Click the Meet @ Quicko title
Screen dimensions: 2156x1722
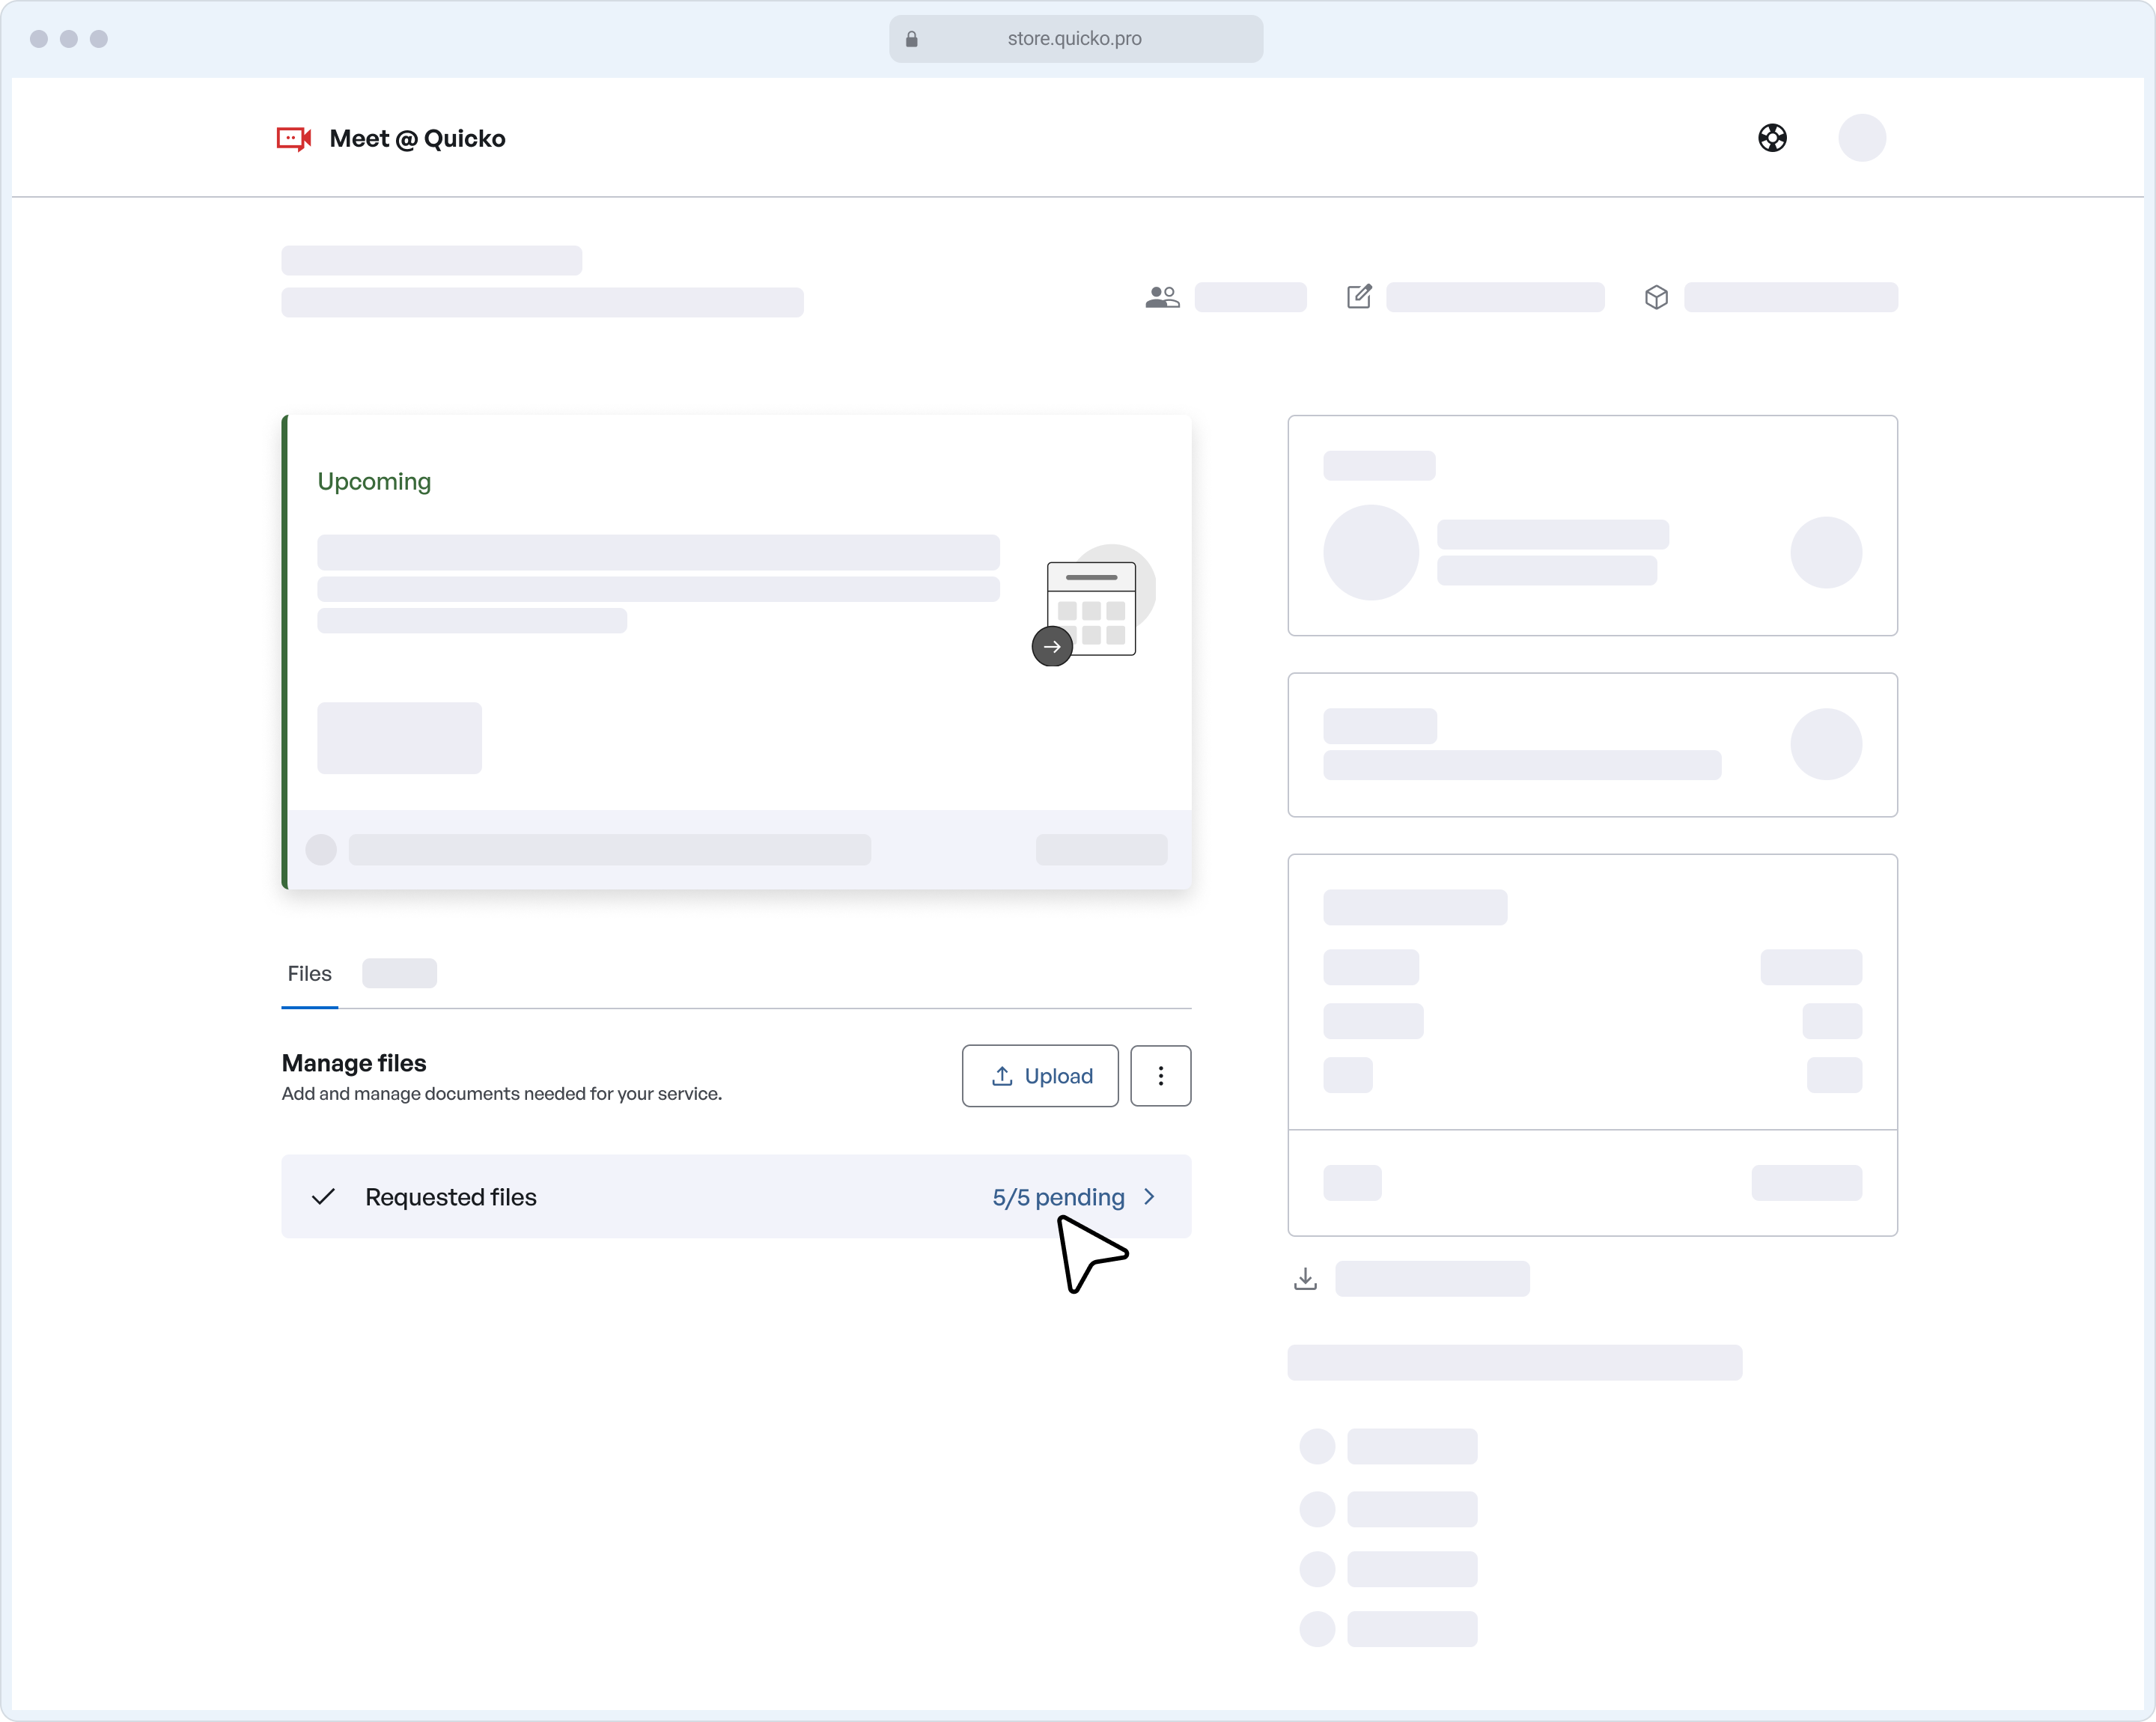click(417, 139)
